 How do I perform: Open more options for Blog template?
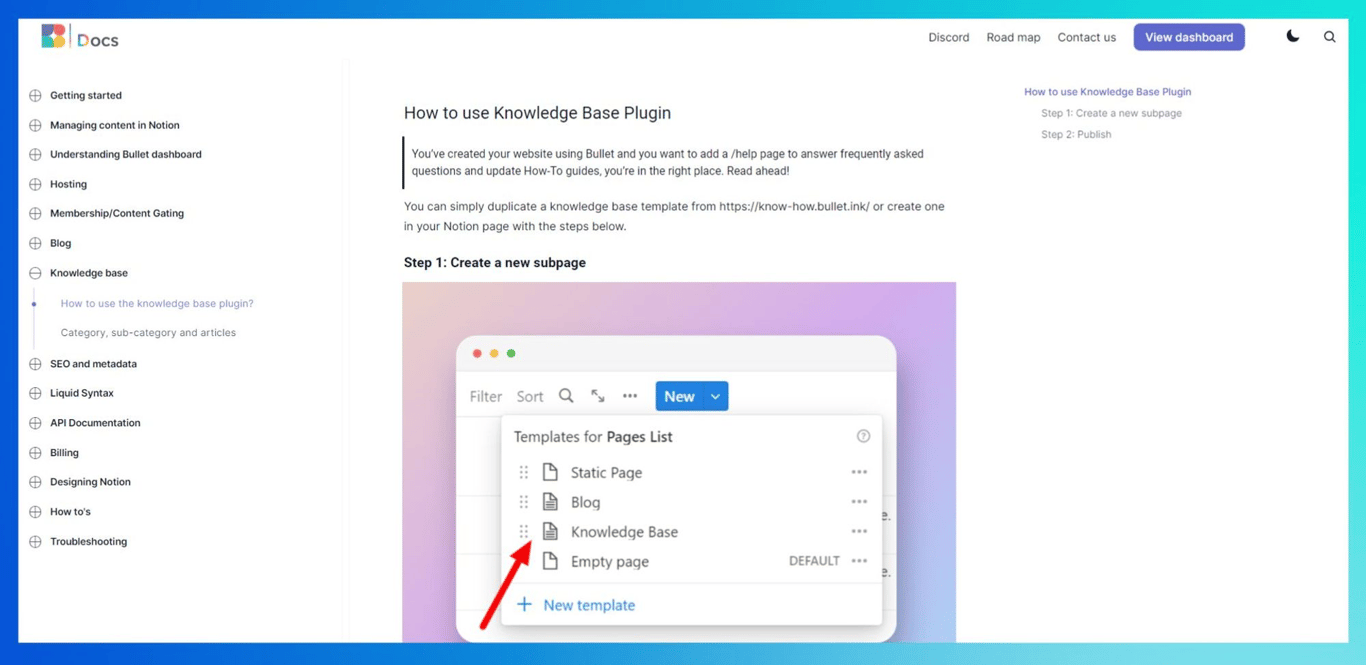(x=859, y=502)
